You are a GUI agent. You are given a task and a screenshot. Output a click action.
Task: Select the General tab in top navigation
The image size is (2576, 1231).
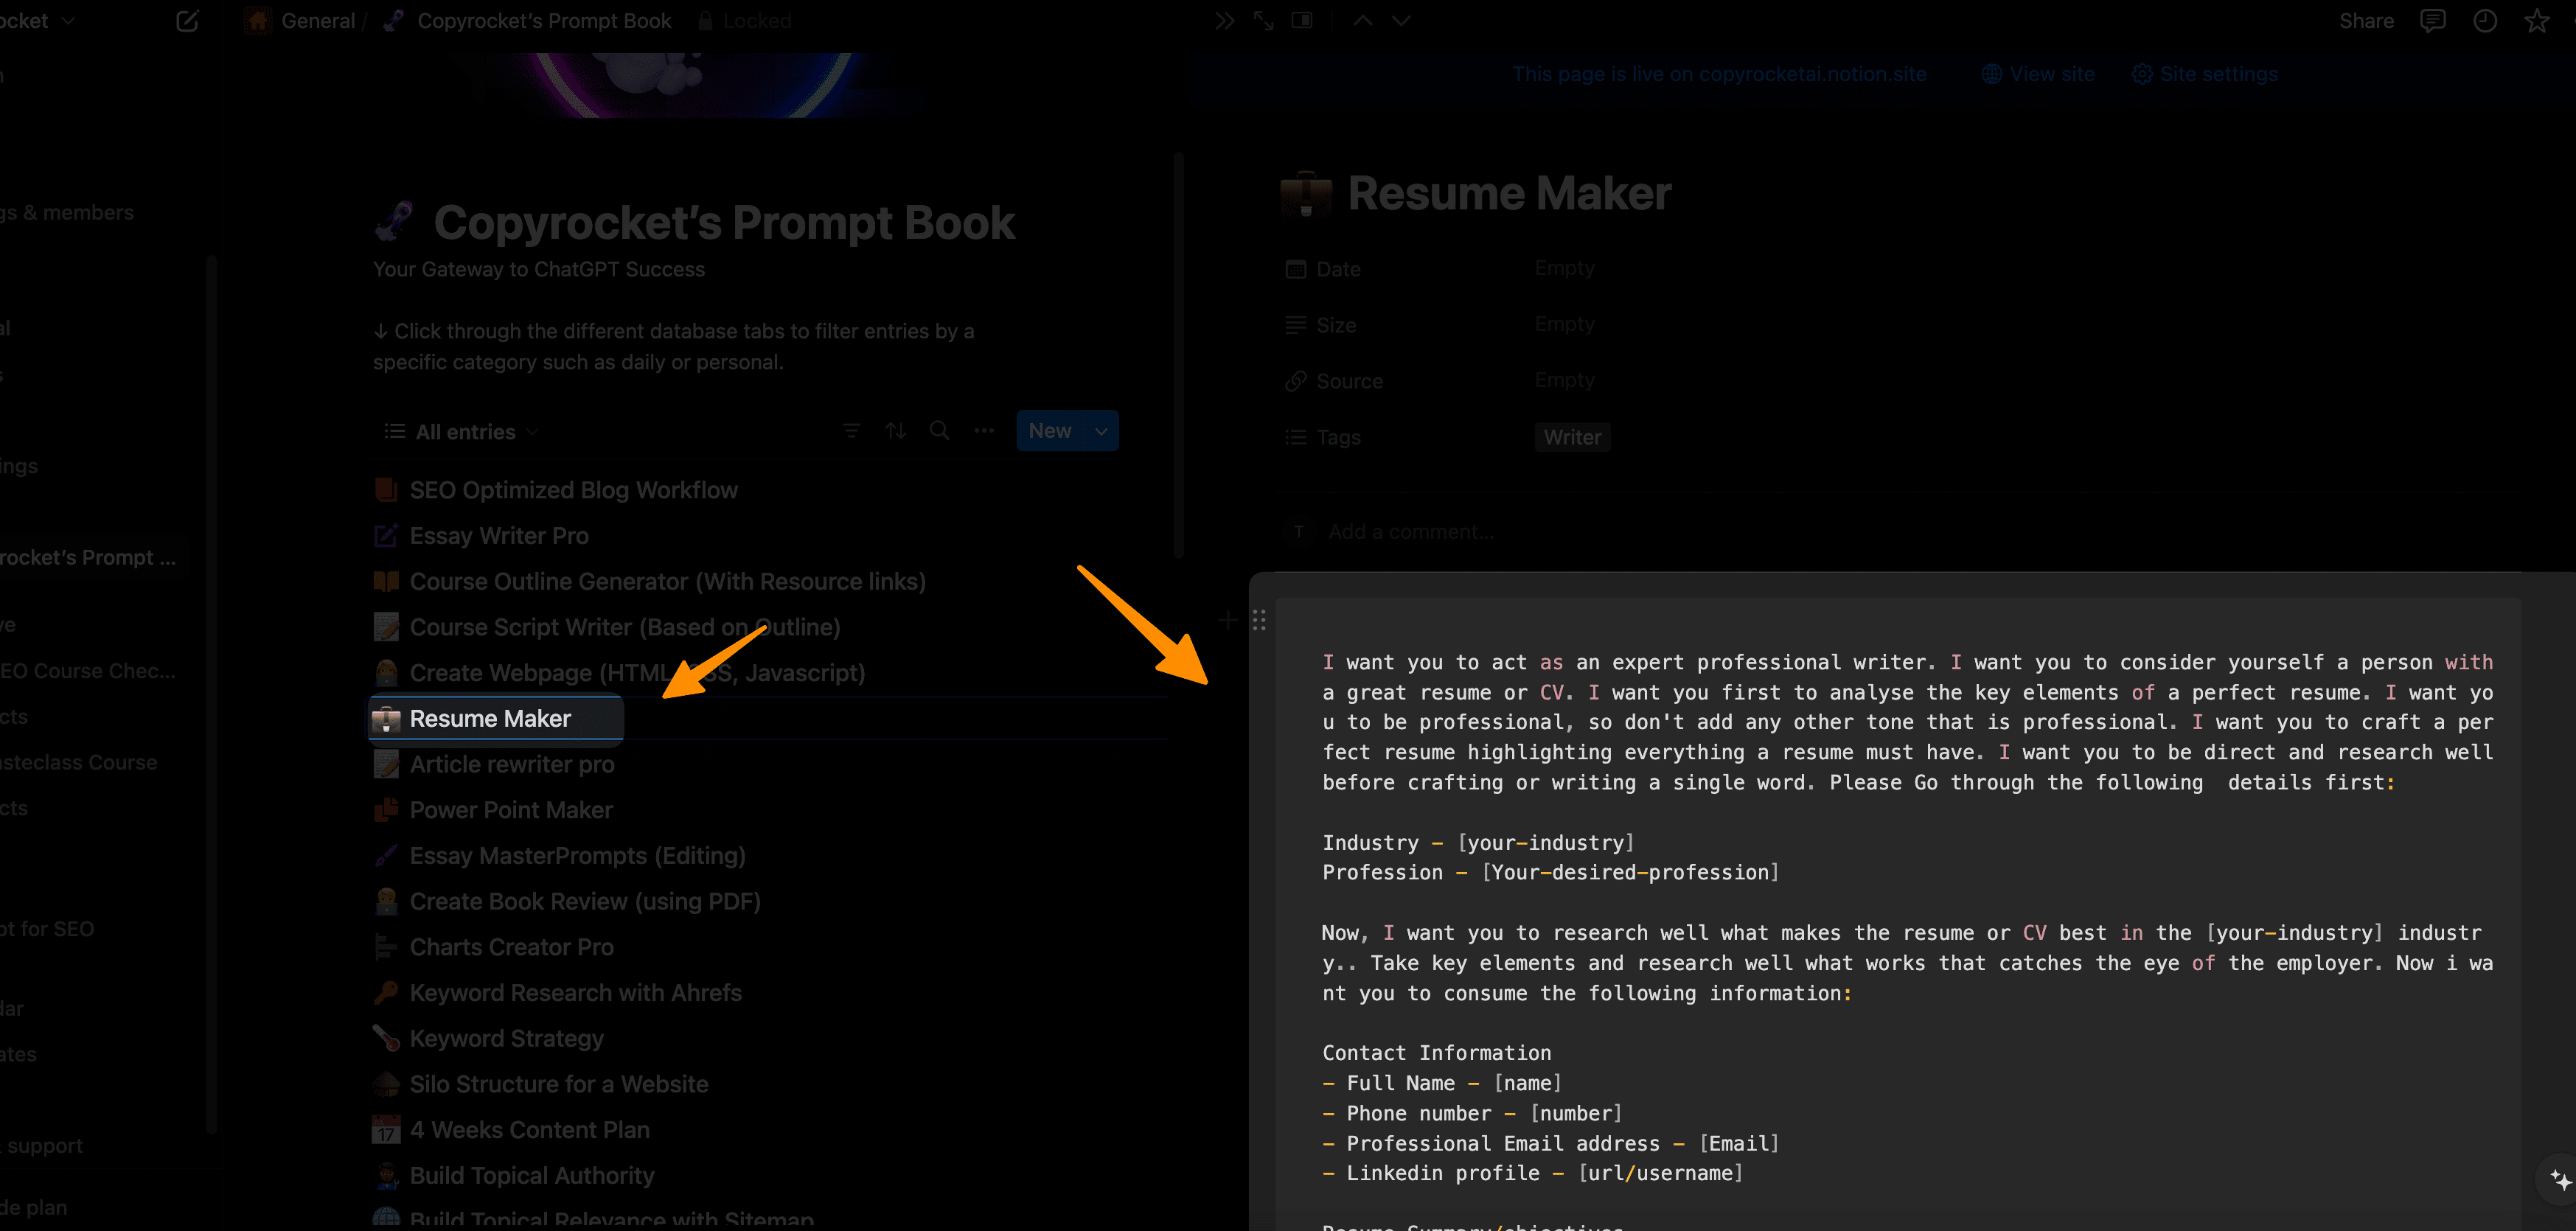click(316, 21)
